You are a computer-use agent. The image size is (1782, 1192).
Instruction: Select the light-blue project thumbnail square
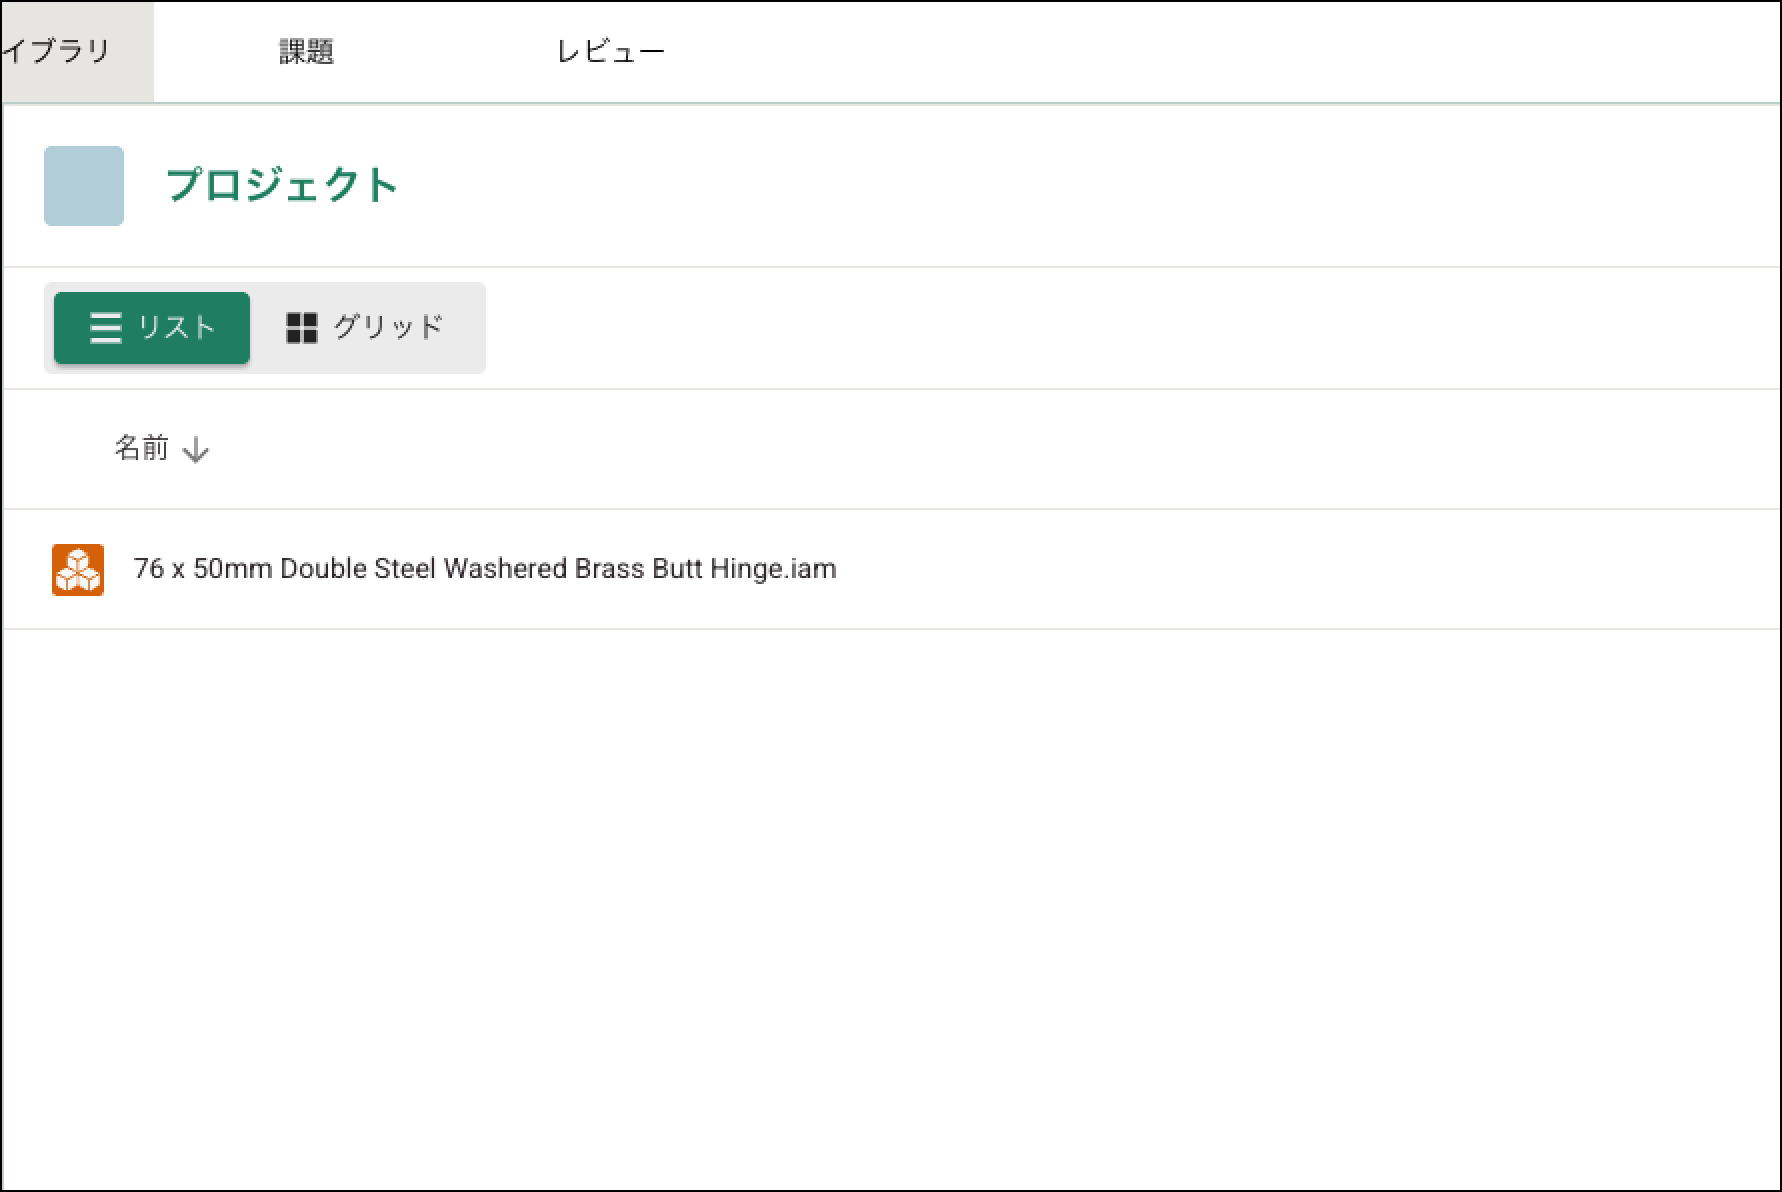coord(84,186)
